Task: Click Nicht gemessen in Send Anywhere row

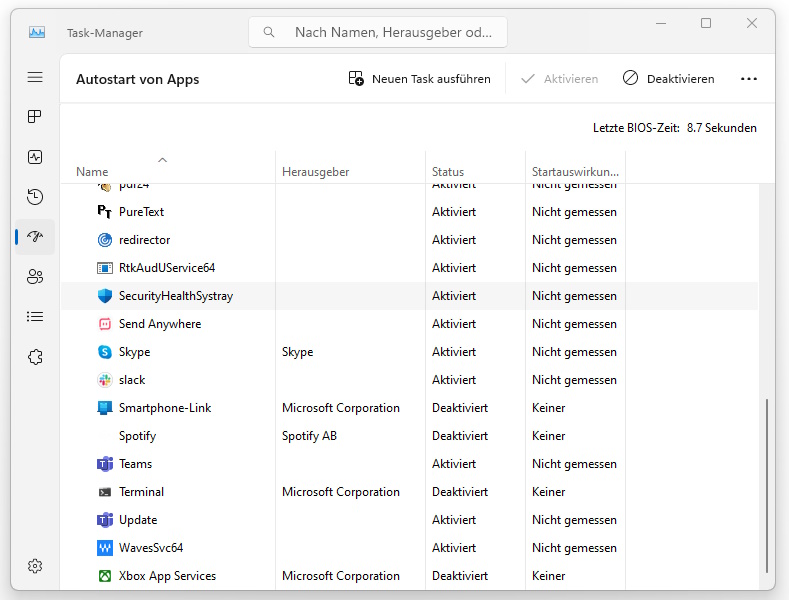Action: [574, 324]
